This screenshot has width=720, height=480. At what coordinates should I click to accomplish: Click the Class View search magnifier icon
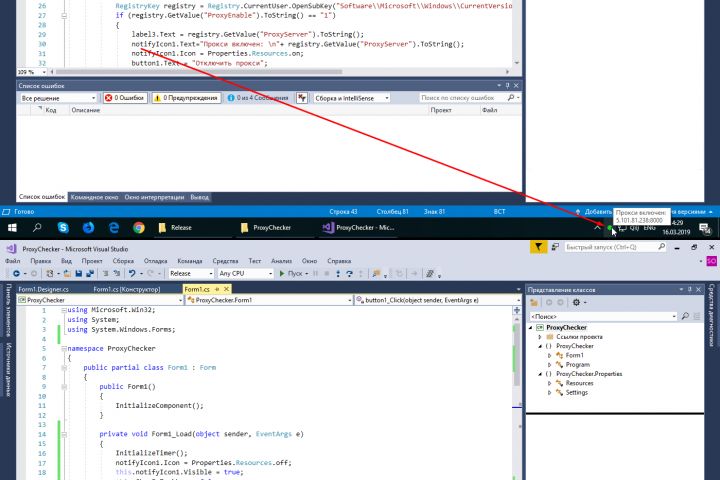click(x=685, y=316)
